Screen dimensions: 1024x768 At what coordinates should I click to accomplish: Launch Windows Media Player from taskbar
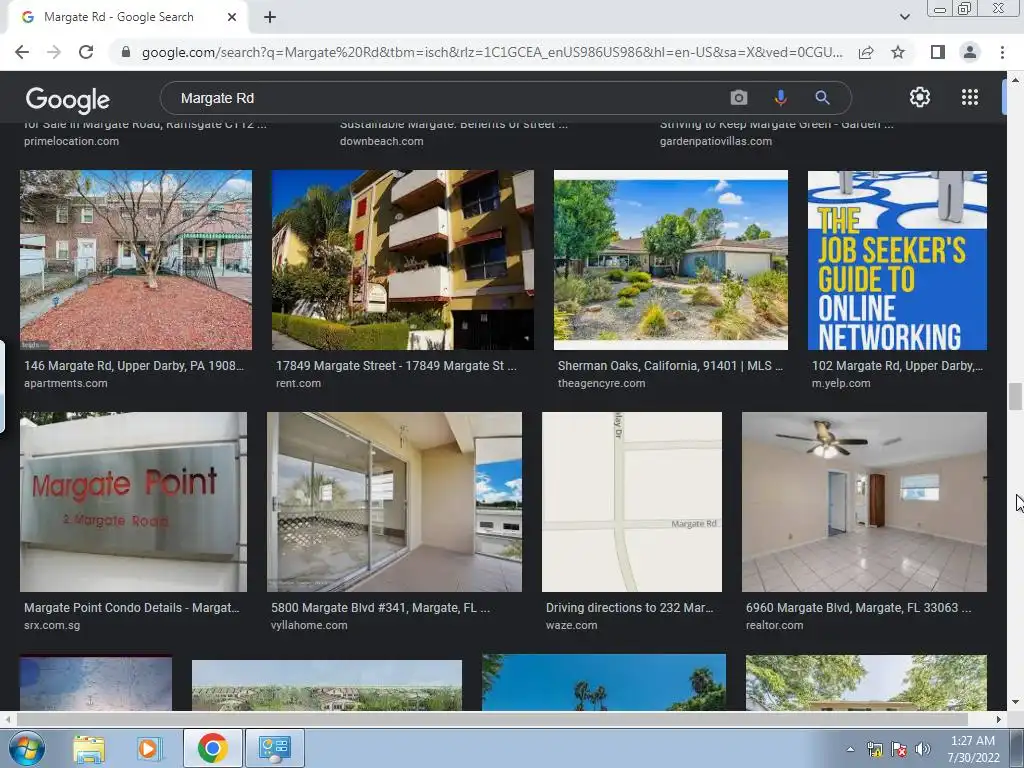pos(148,748)
